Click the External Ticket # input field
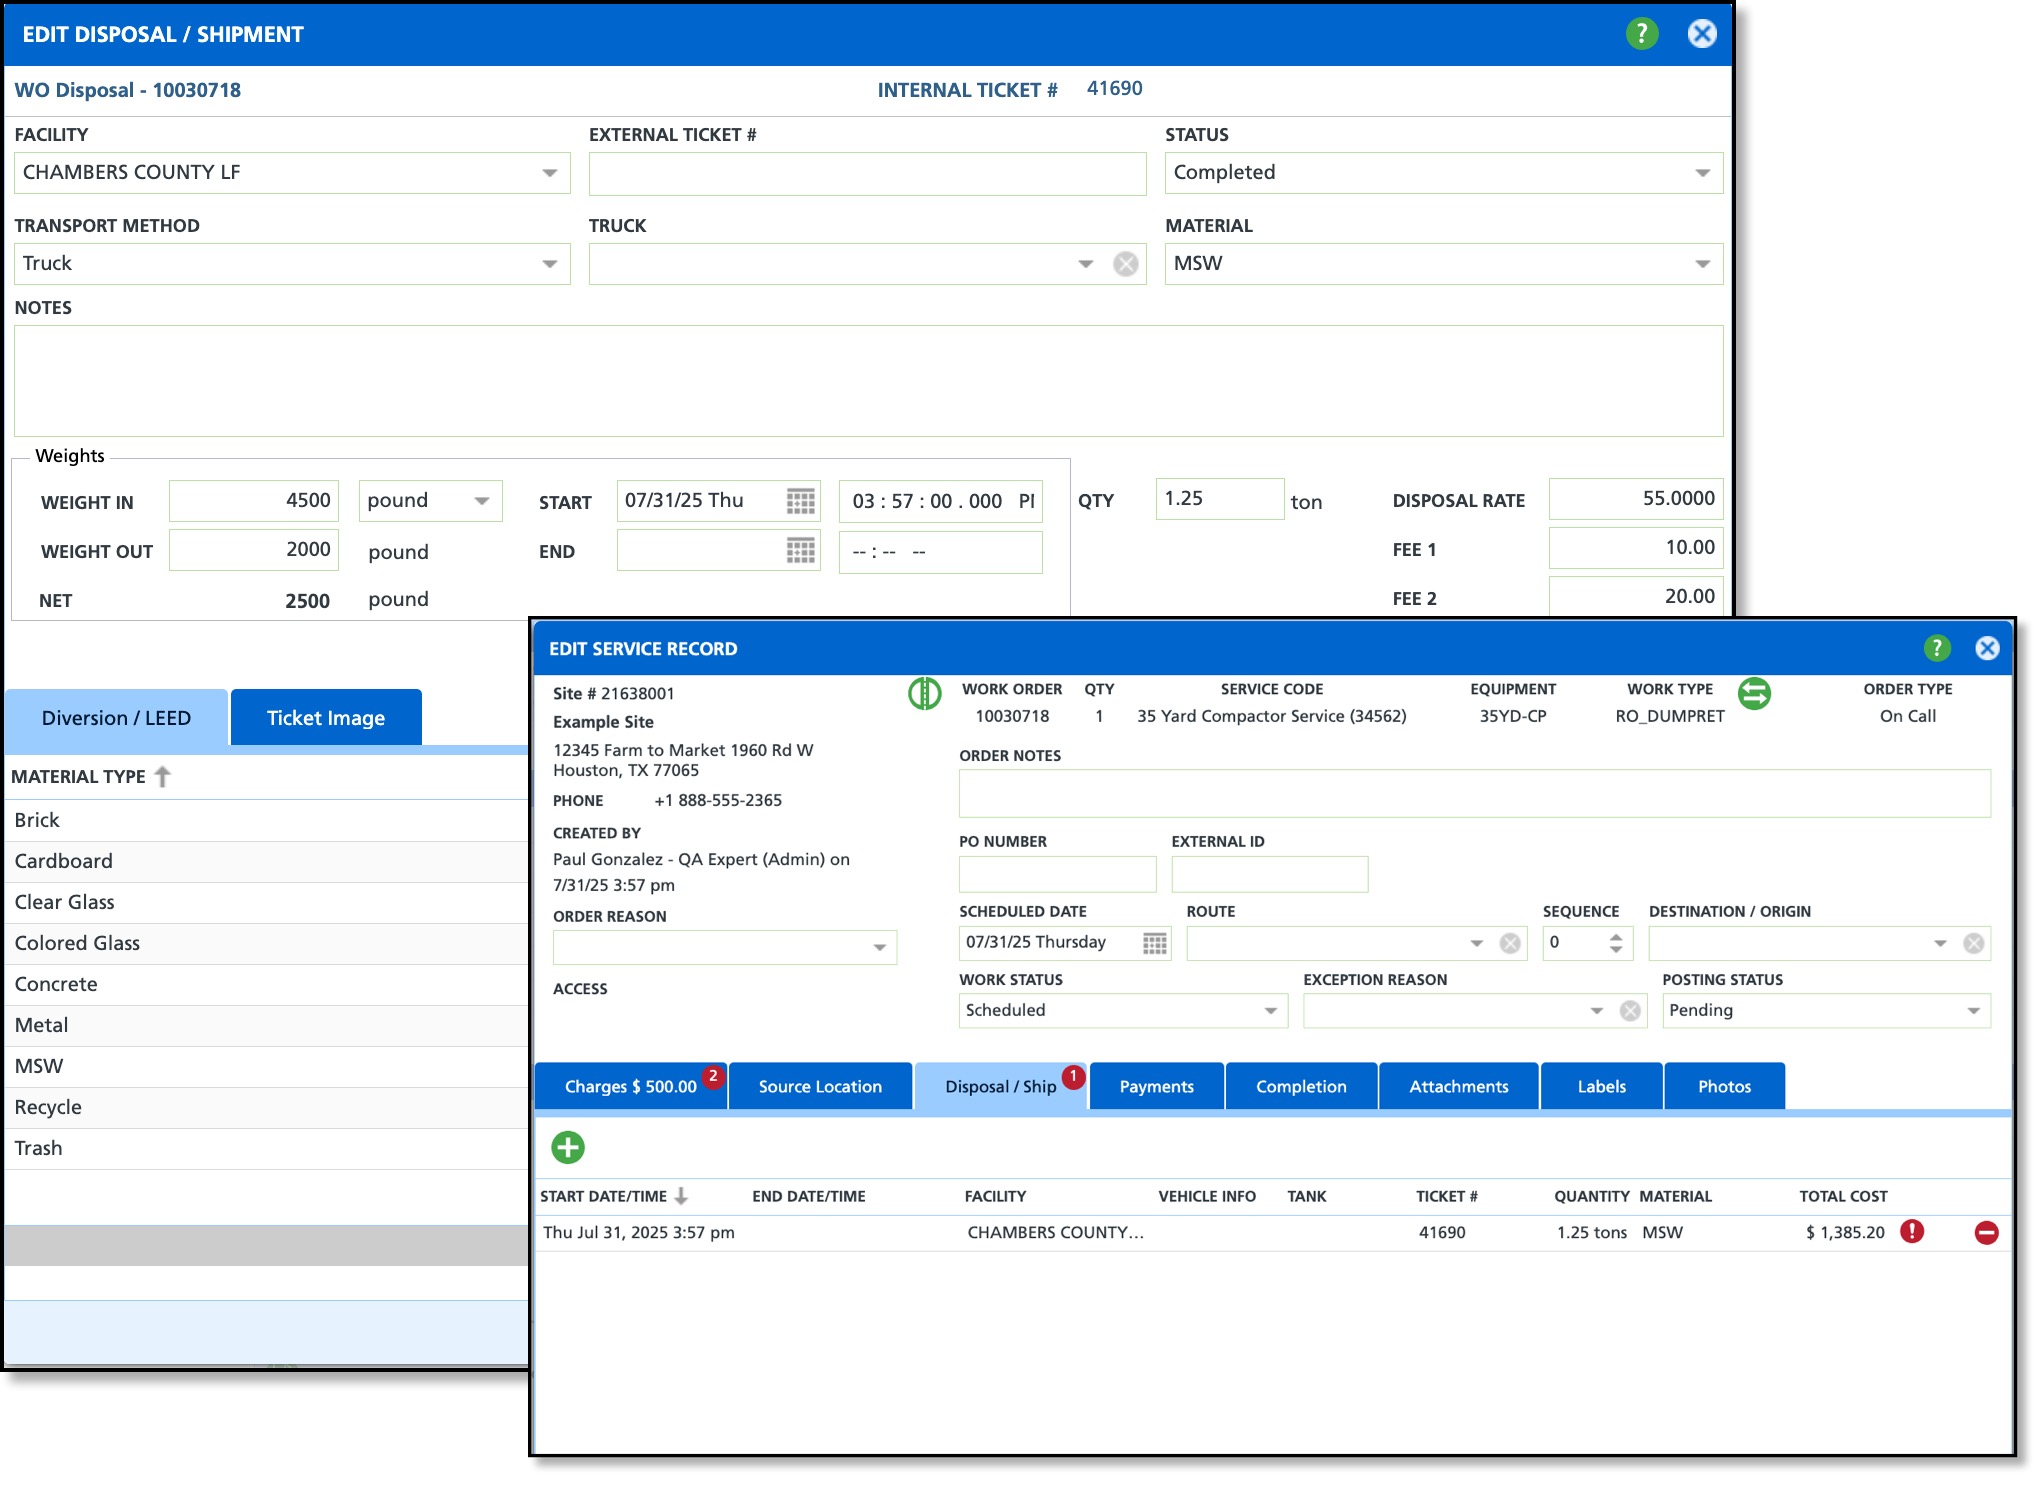The image size is (2036, 1488). (866, 174)
